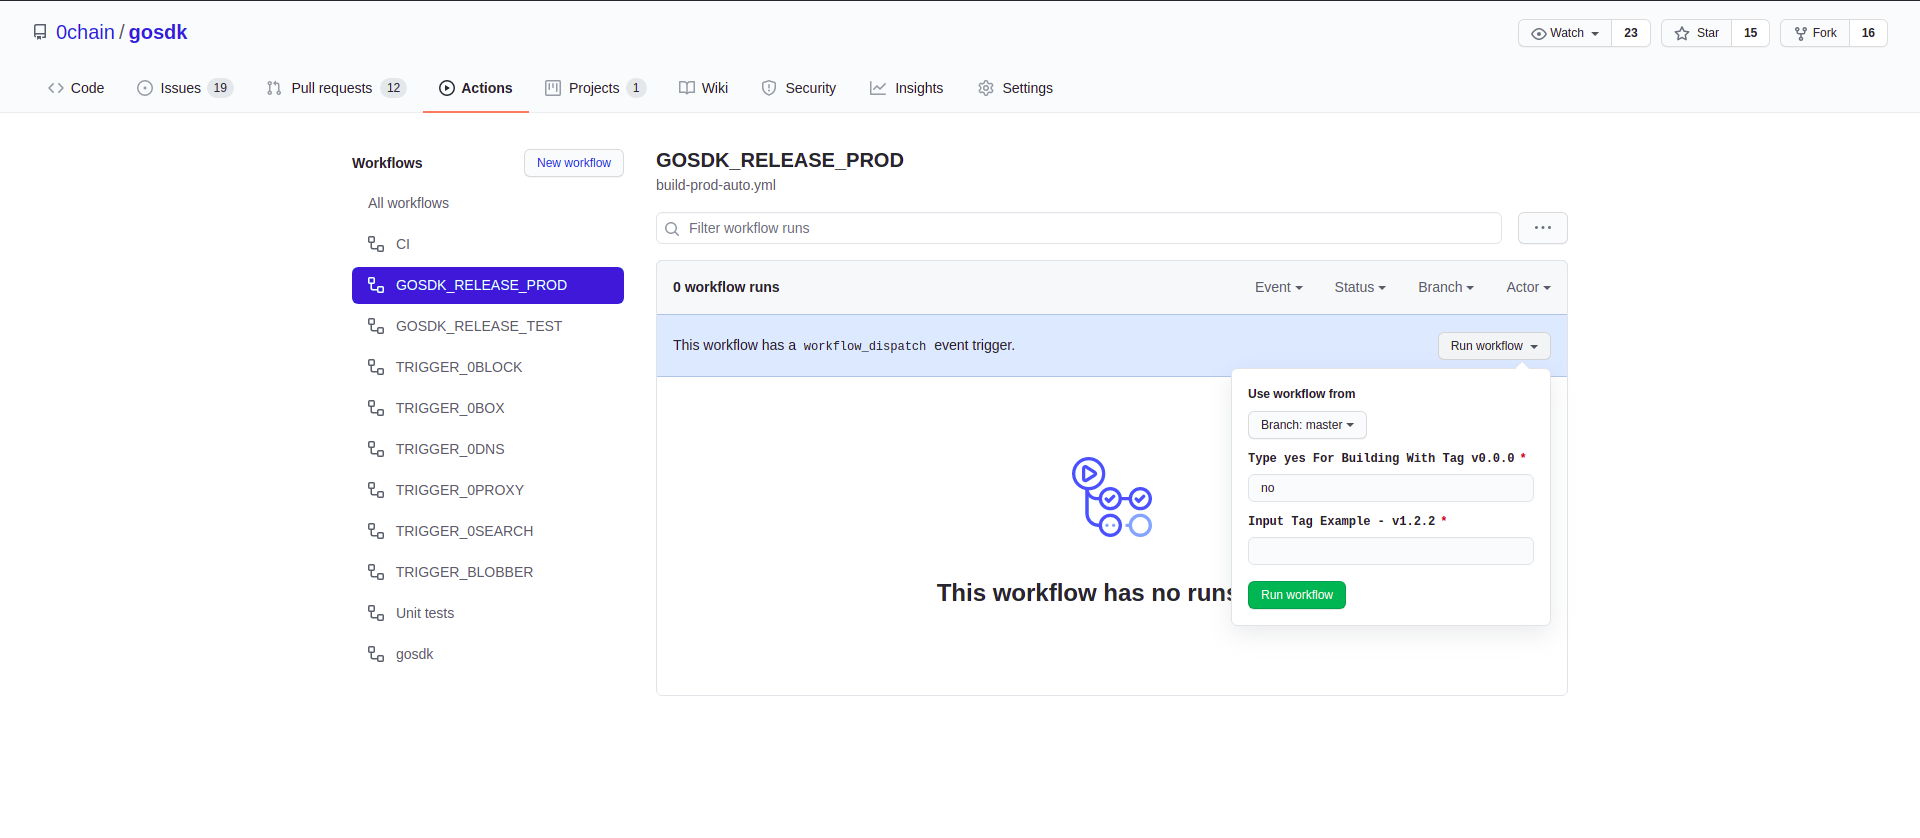This screenshot has height=838, width=1920.
Task: Click the workflow icon next to TRIGGER_0BLOCK
Action: [x=376, y=367]
